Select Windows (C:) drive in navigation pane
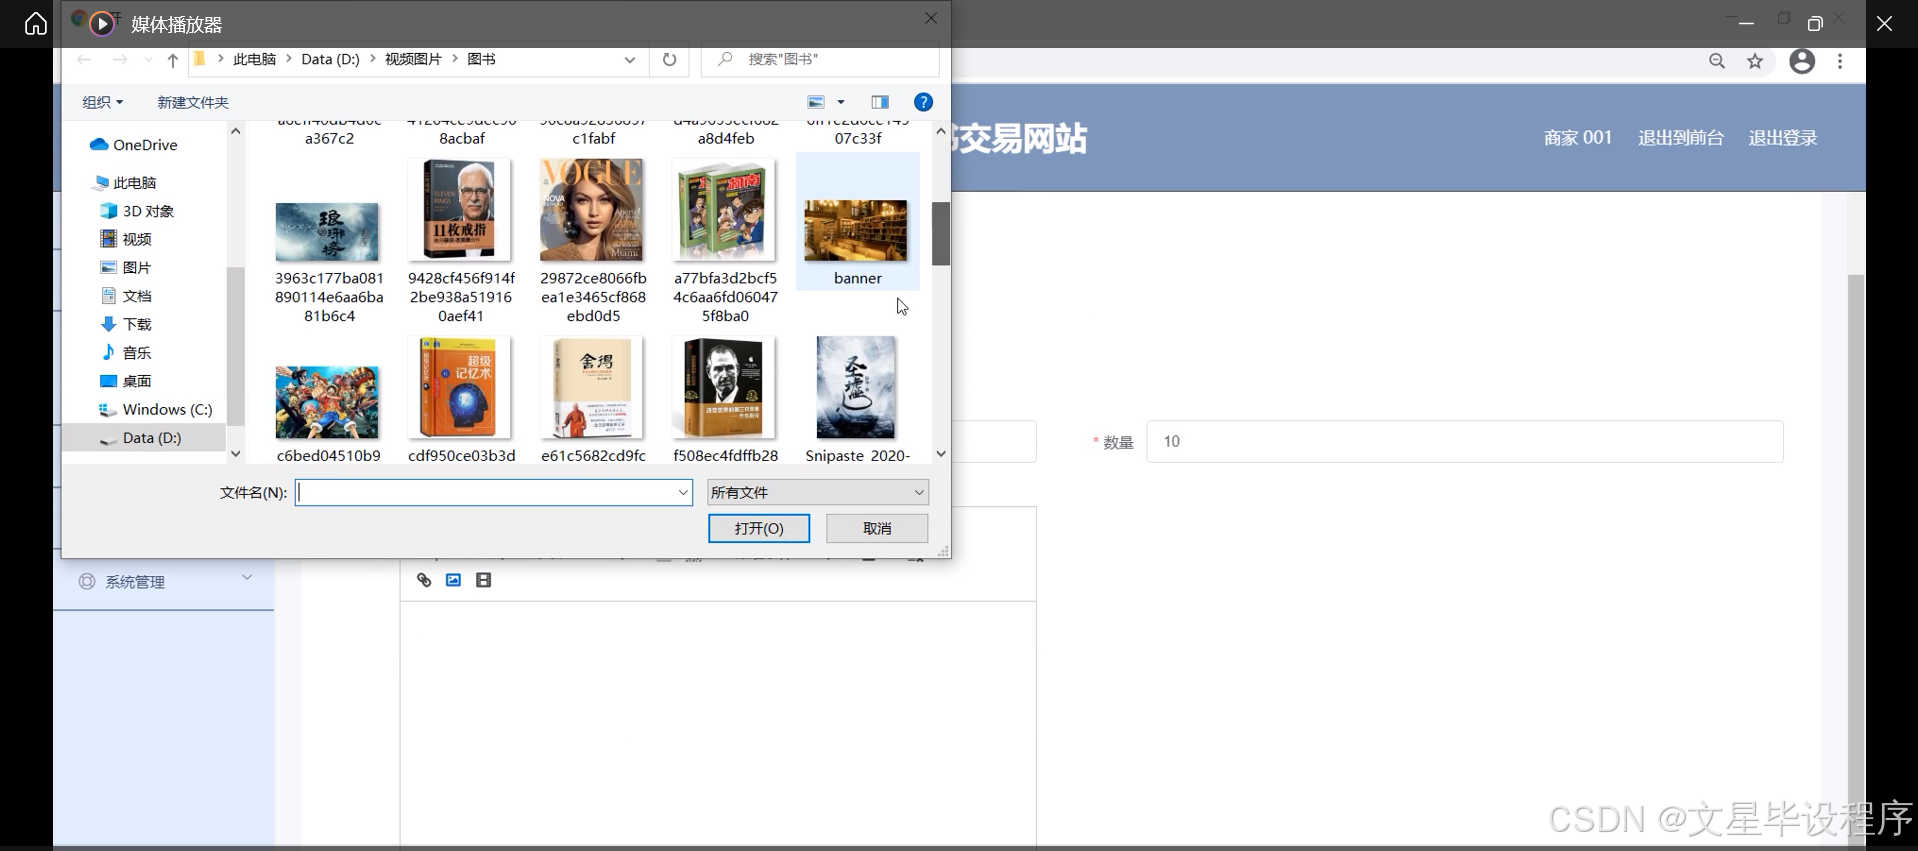Viewport: 1918px width, 851px height. pos(156,409)
